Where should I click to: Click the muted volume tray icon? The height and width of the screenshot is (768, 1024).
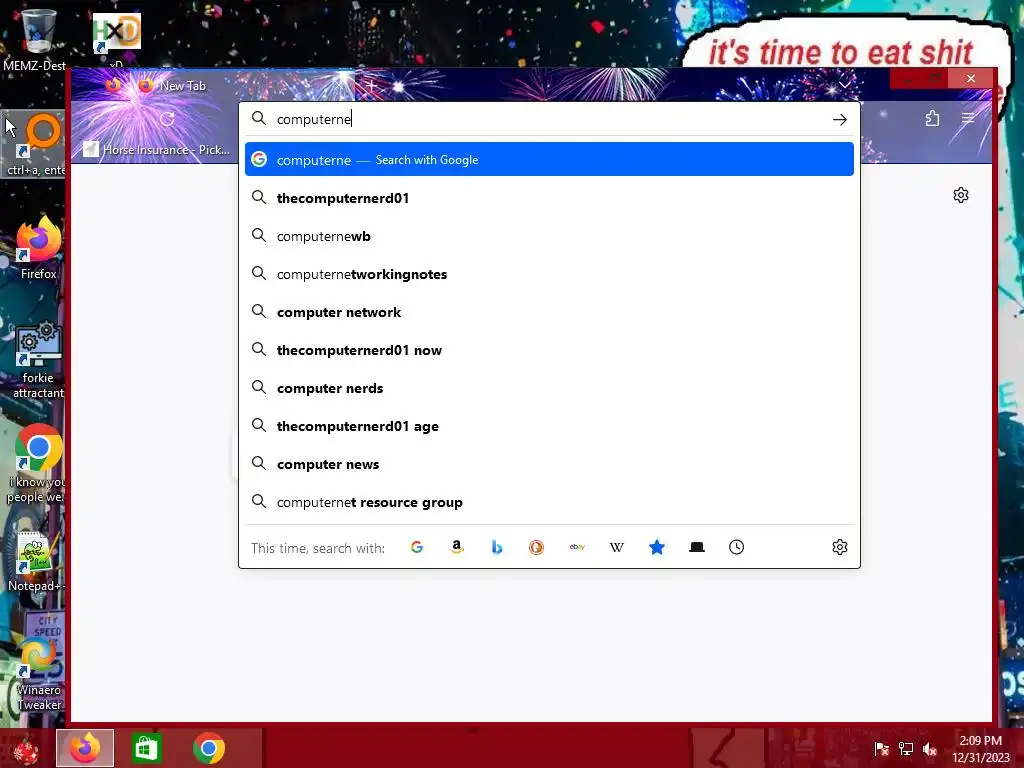coord(930,749)
